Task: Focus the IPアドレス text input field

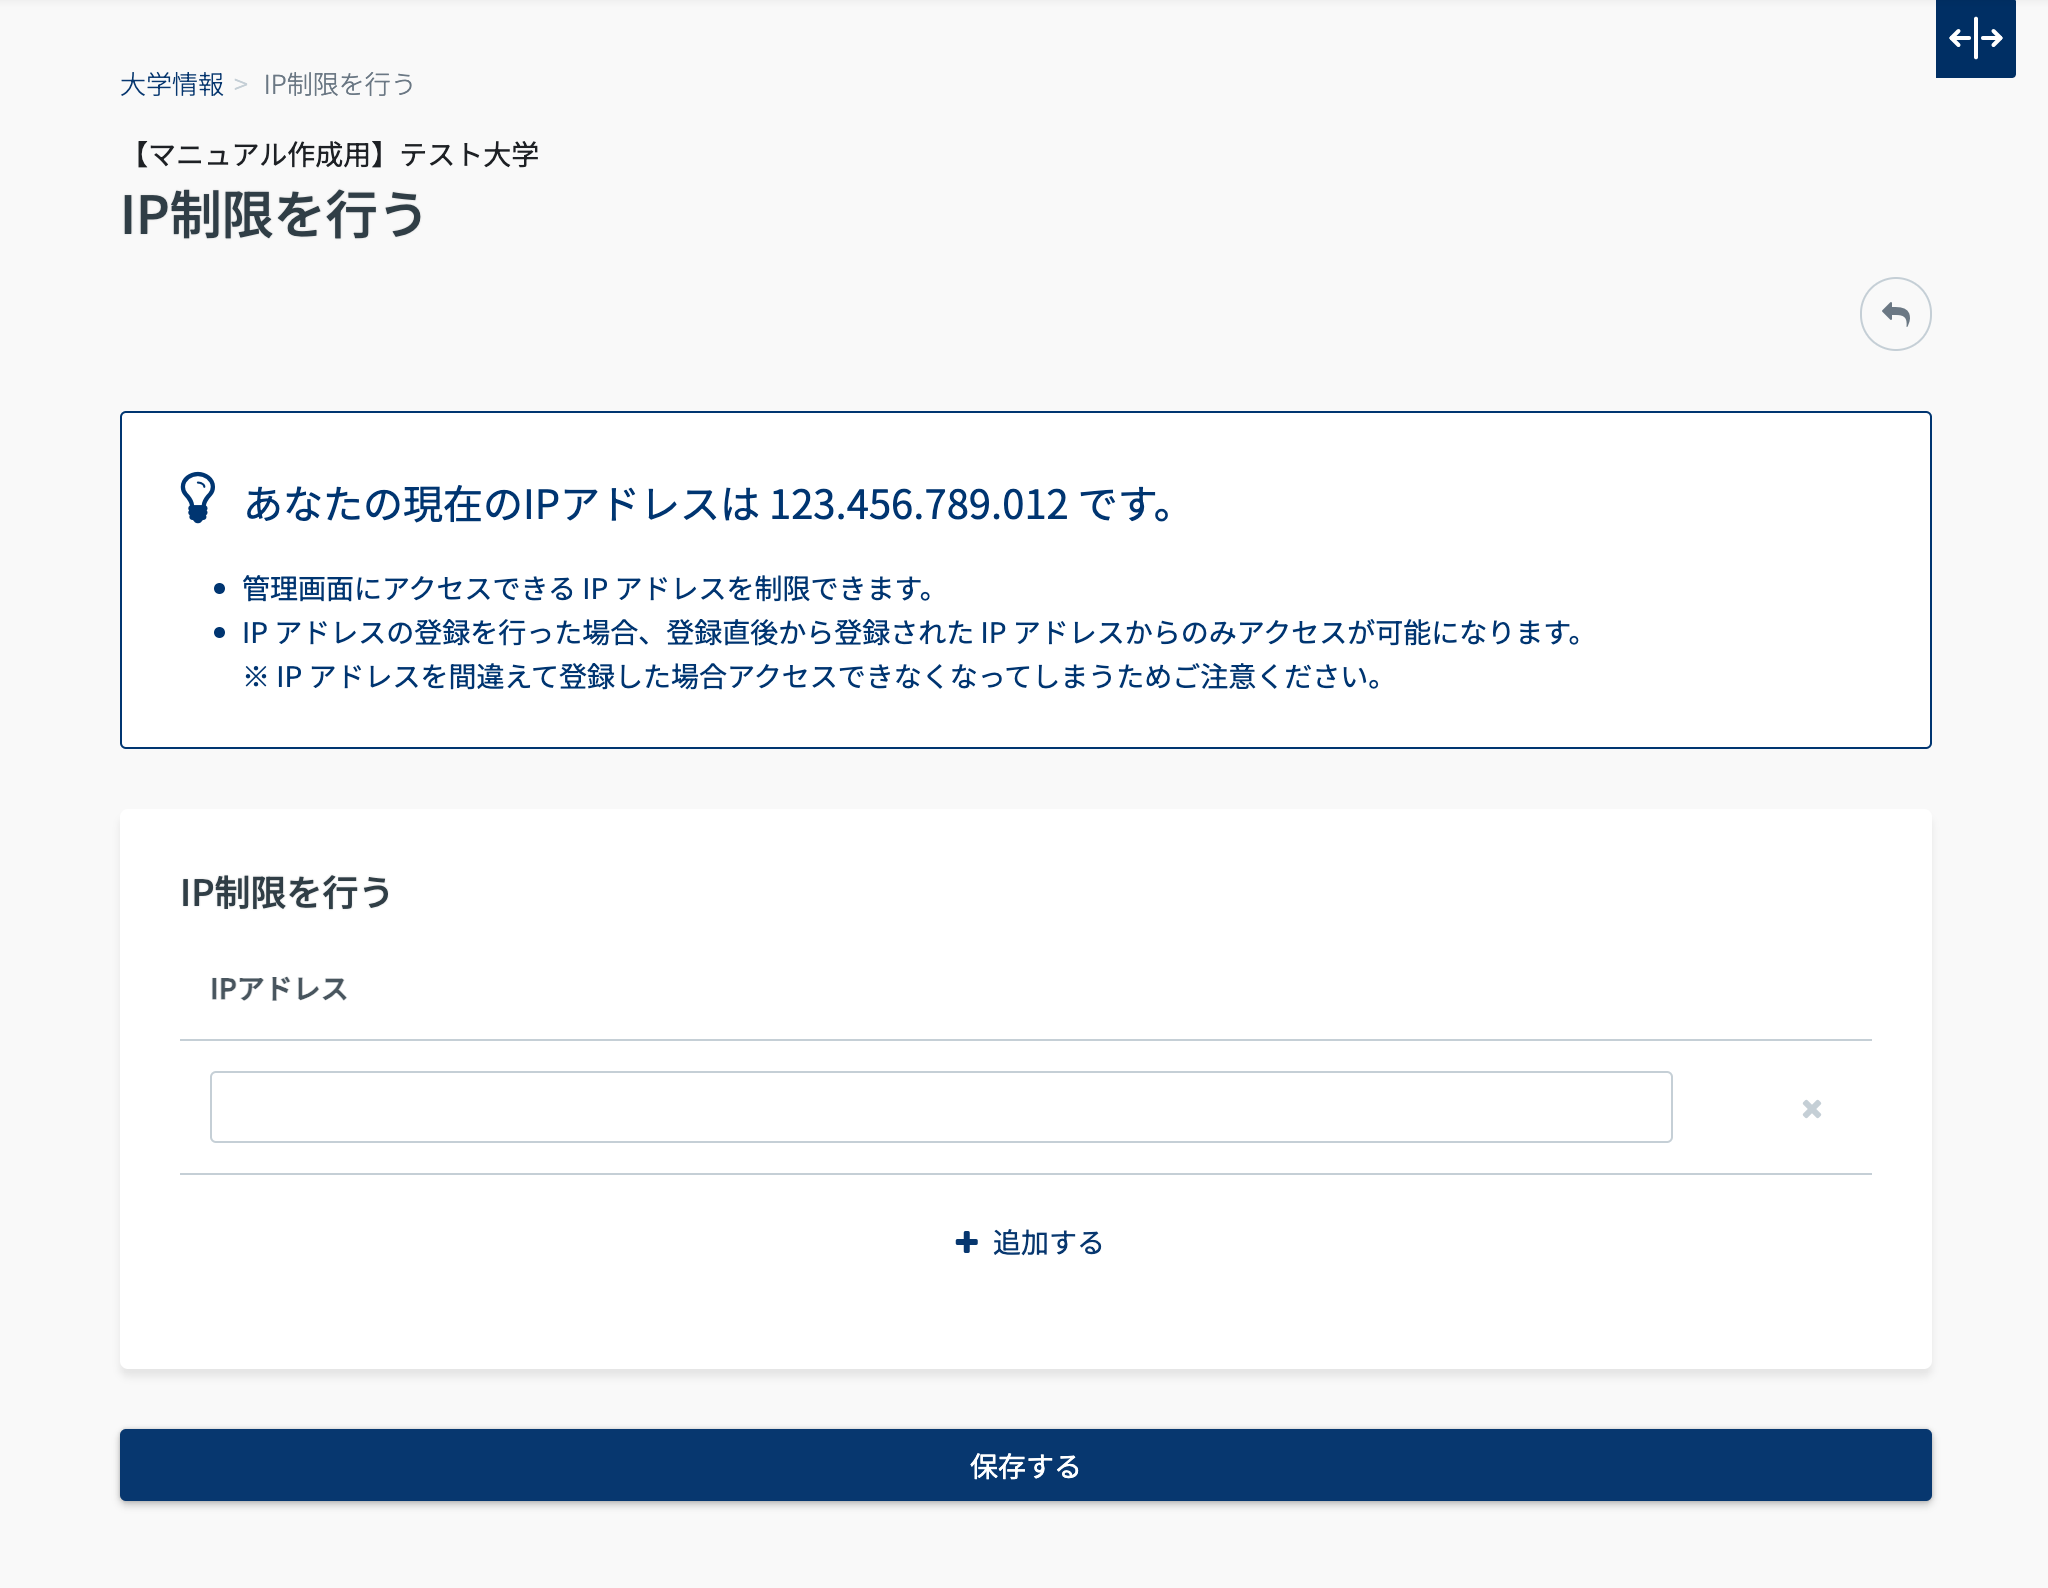Action: [x=940, y=1107]
